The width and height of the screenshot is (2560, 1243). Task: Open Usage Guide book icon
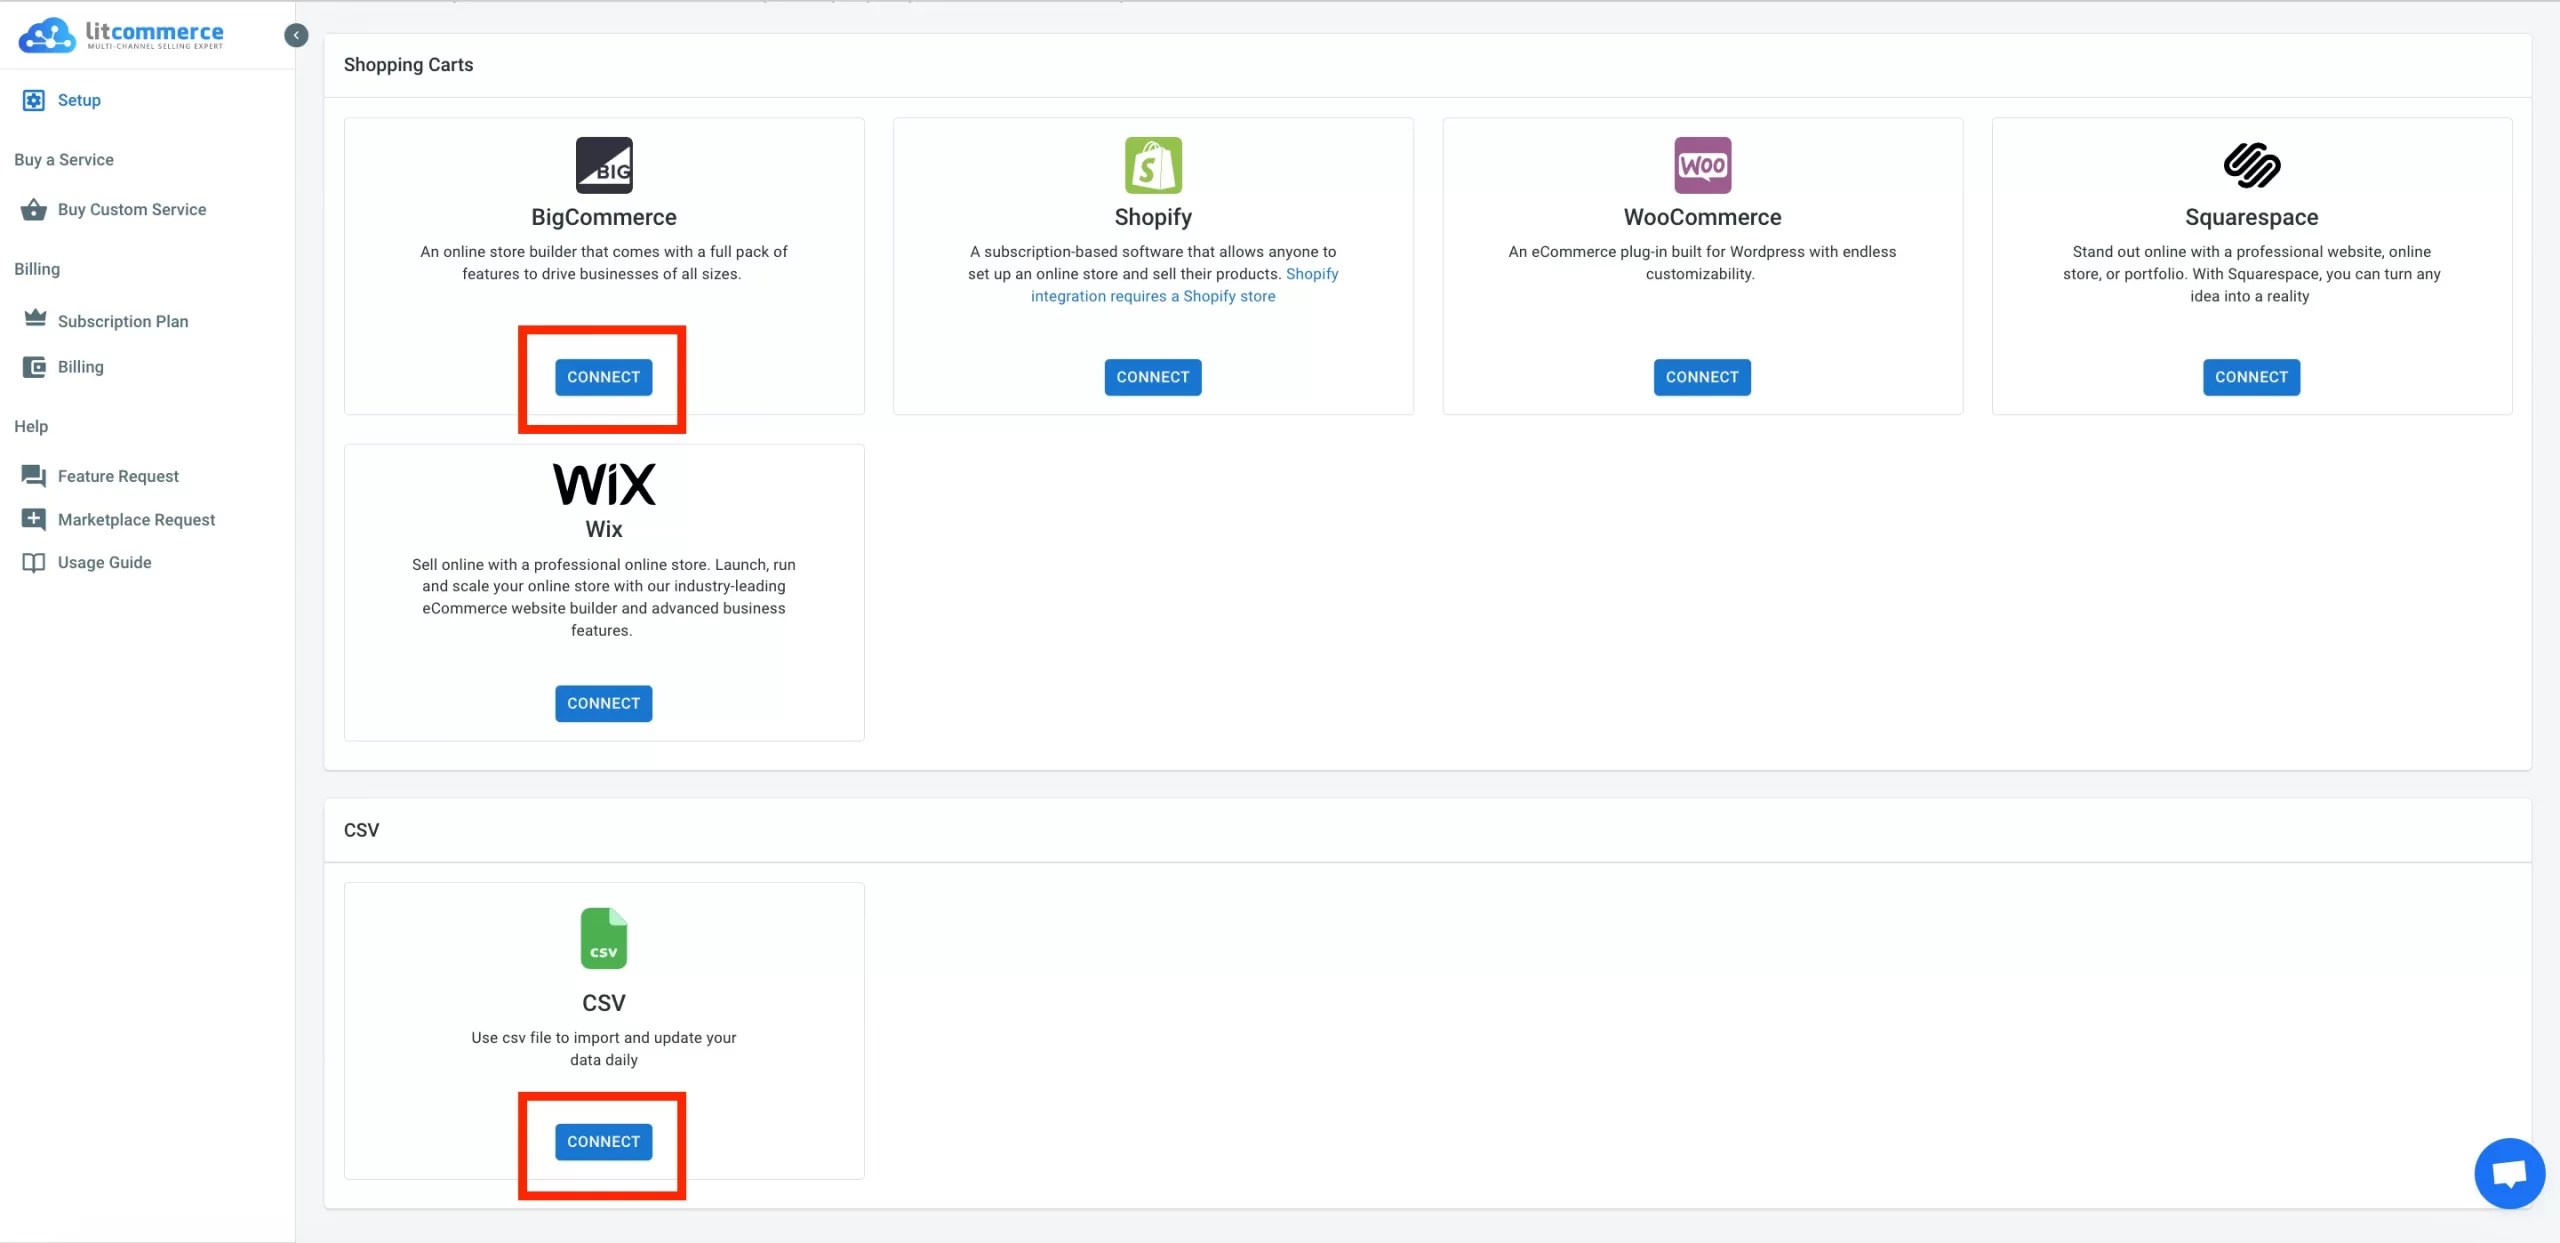click(x=35, y=562)
